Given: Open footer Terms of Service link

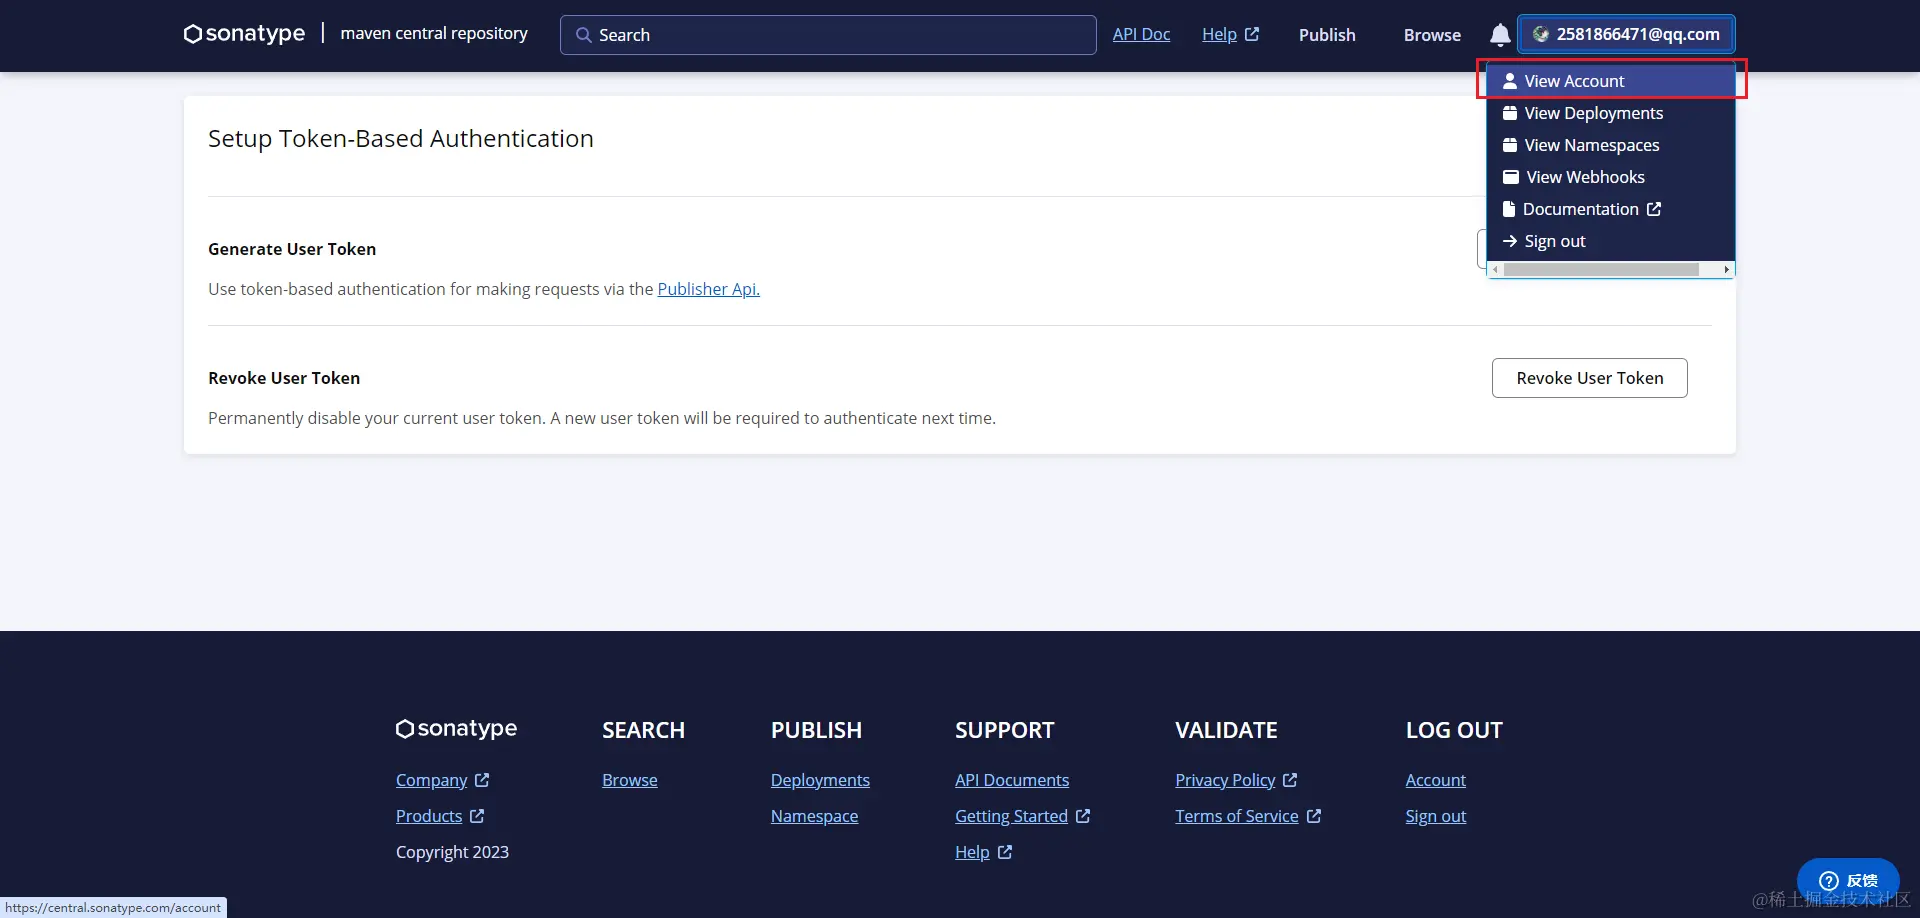Looking at the screenshot, I should (x=1237, y=816).
